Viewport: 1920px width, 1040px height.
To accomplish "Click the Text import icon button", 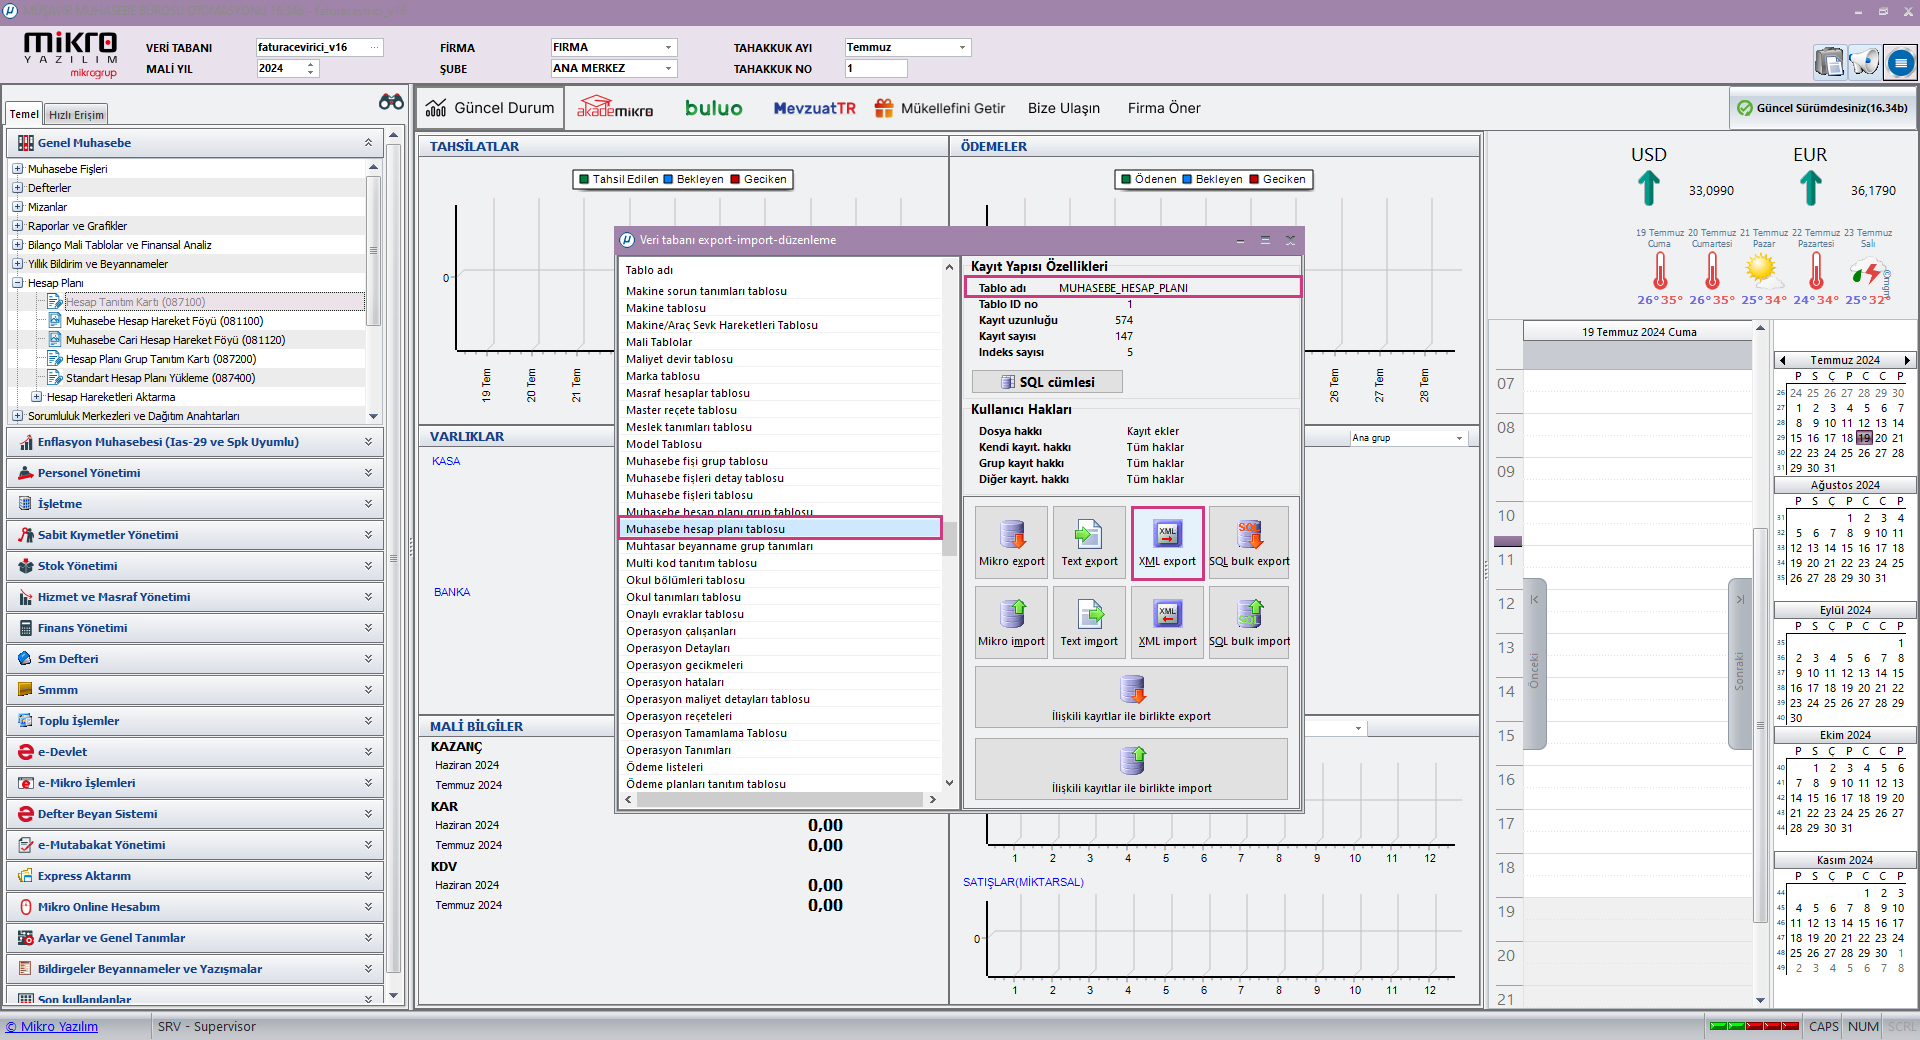I will click(x=1089, y=622).
